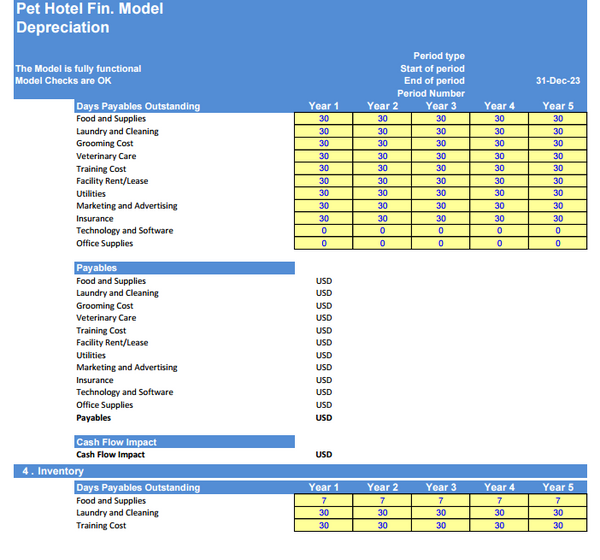Select the USD cell for Veterinary Care payables
The width and height of the screenshot is (600, 560).
pos(323,318)
